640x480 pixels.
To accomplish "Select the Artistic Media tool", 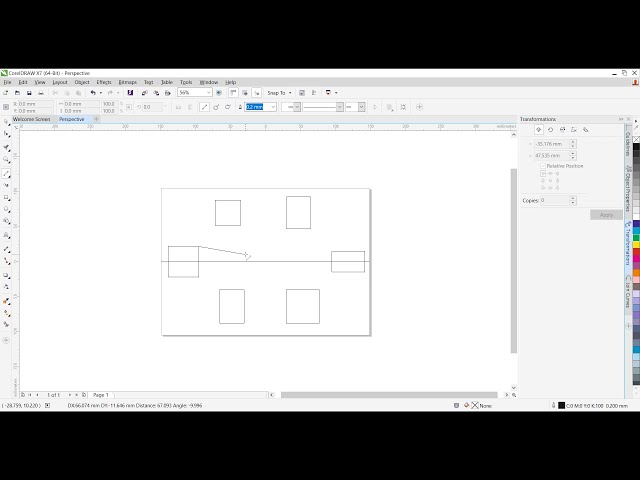I will click(x=6, y=186).
